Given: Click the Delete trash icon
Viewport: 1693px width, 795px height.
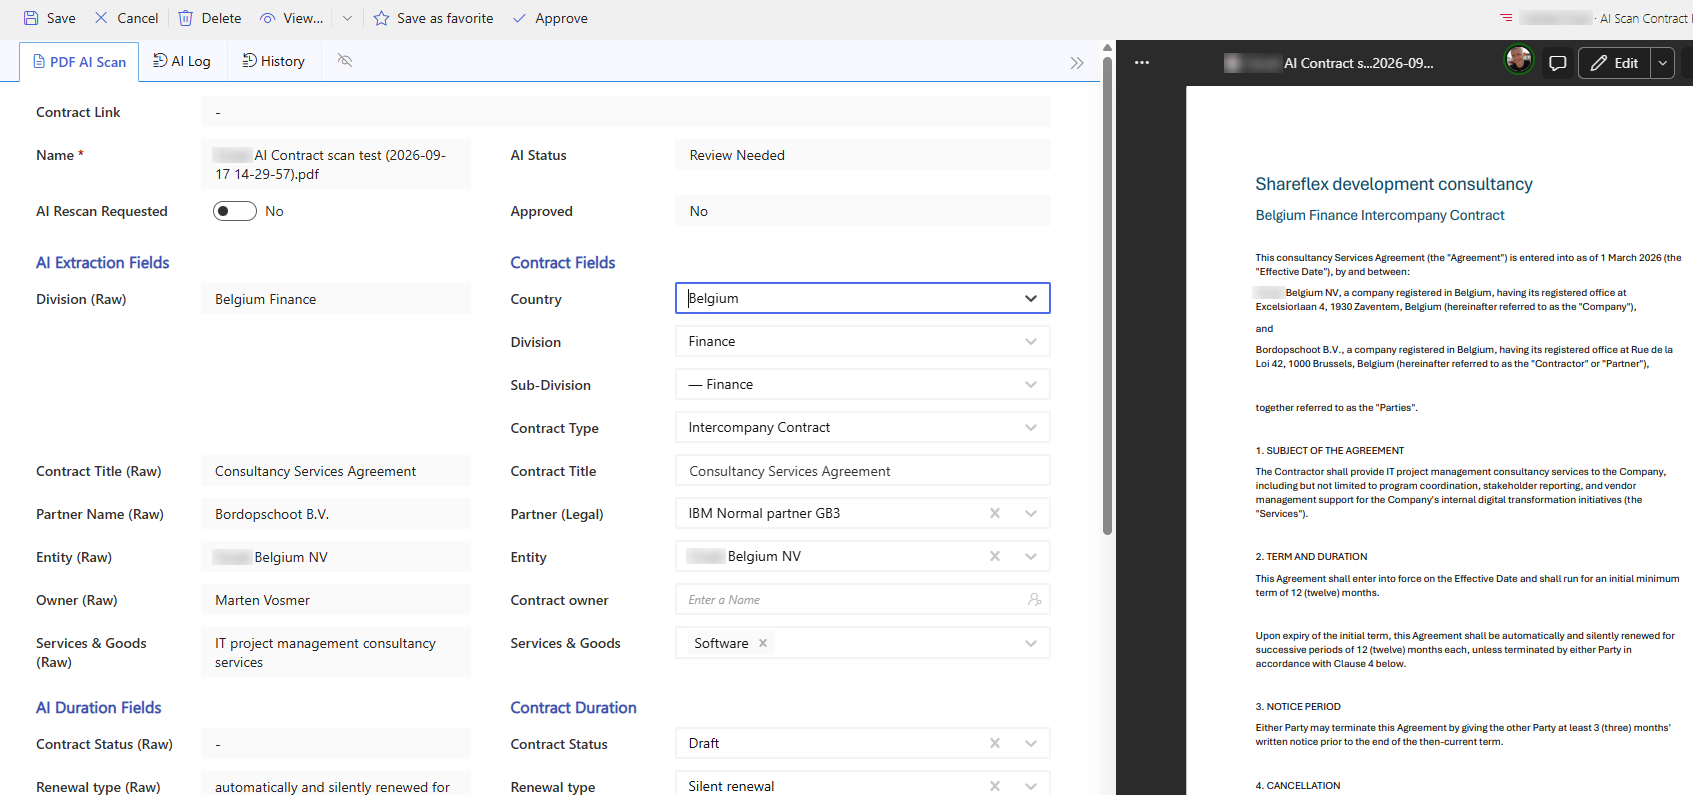Looking at the screenshot, I should 186,18.
